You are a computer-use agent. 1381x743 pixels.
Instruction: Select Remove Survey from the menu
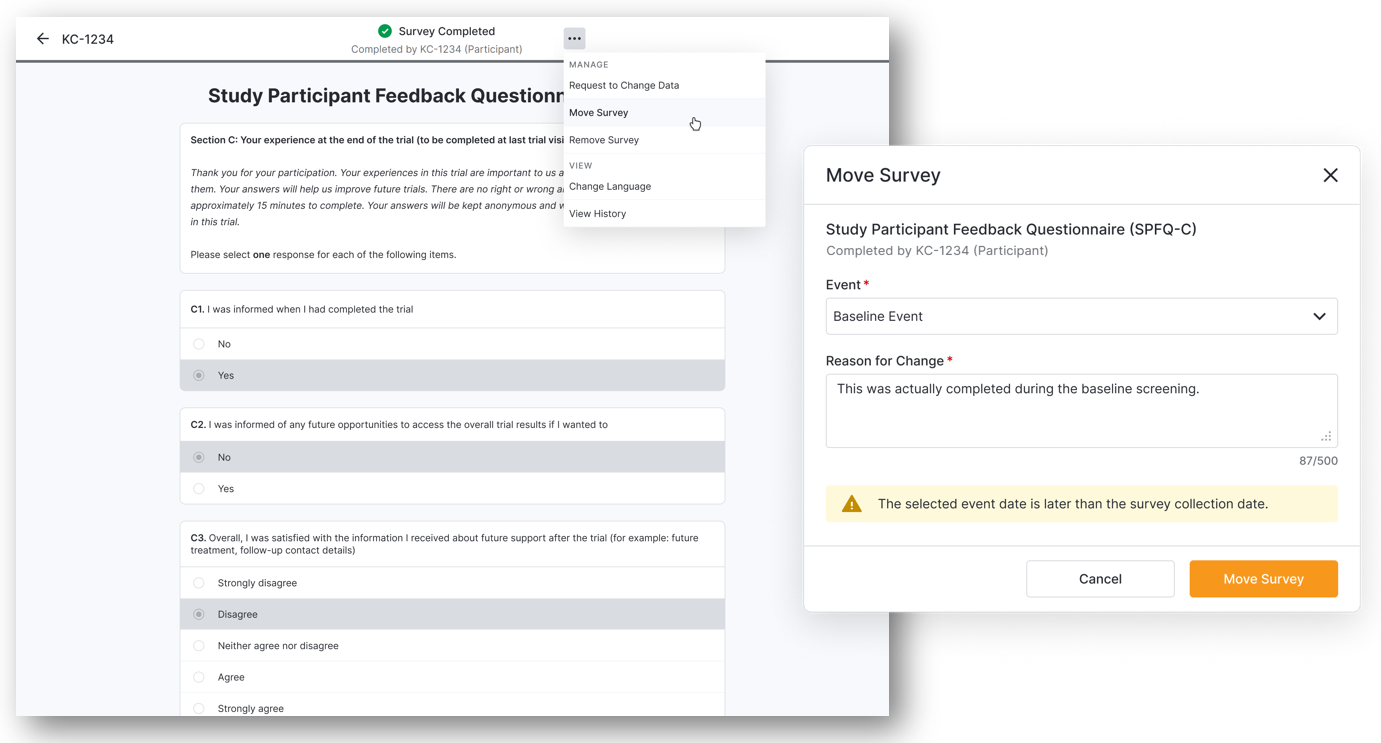tap(604, 140)
